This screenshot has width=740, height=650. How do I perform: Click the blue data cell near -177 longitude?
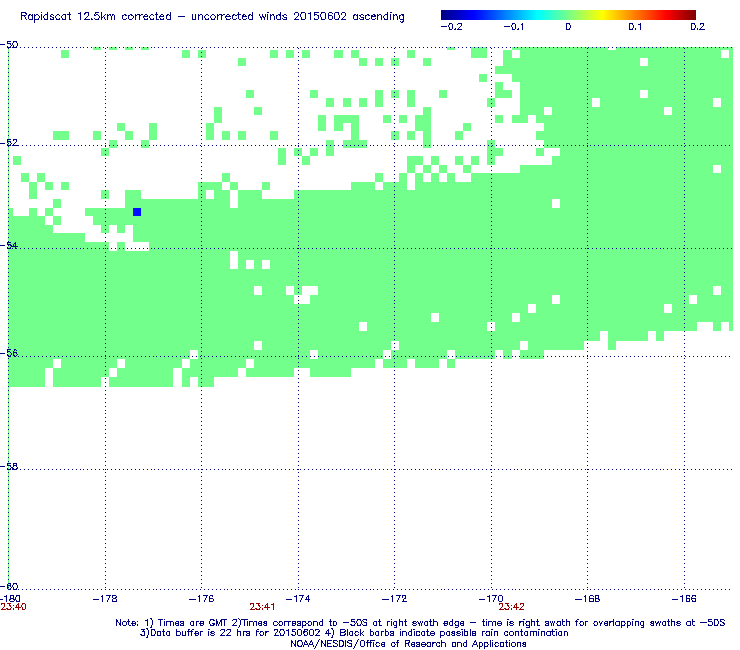137,212
